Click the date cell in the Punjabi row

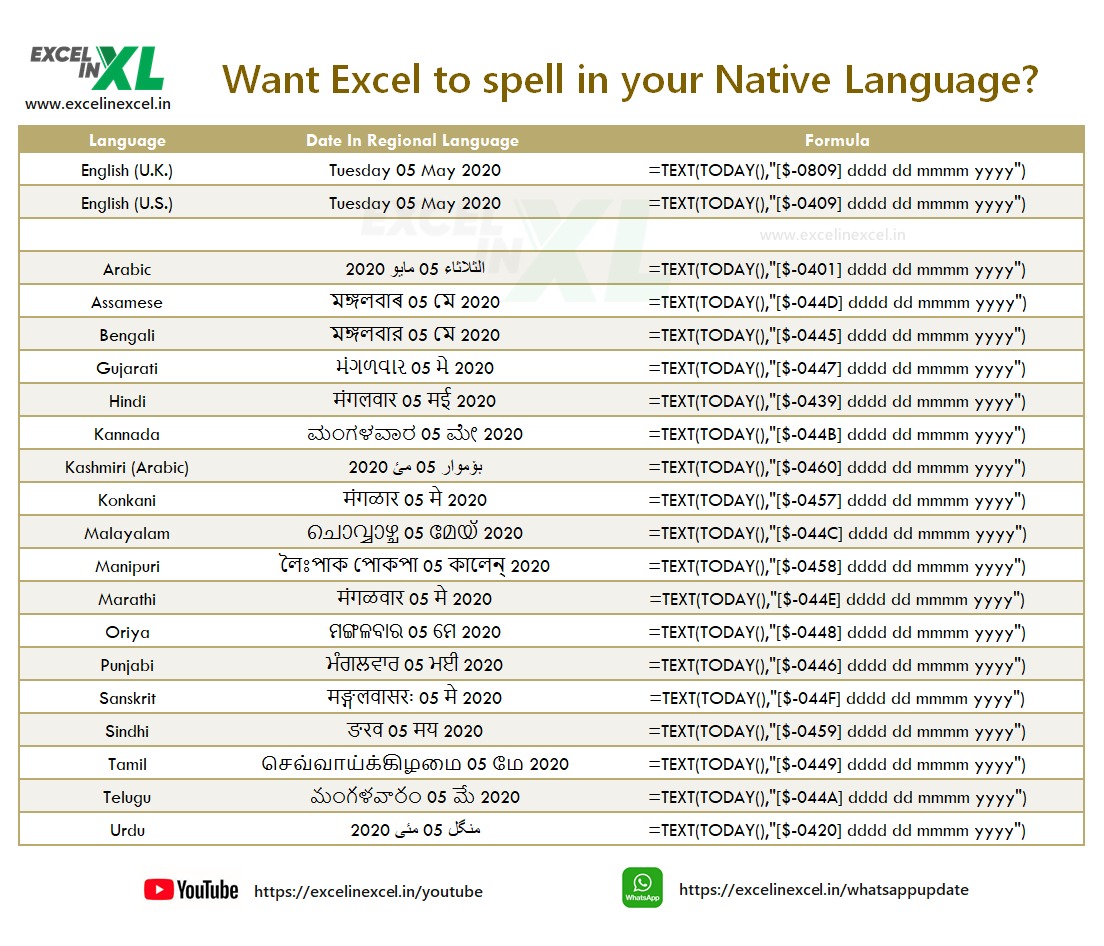(415, 664)
